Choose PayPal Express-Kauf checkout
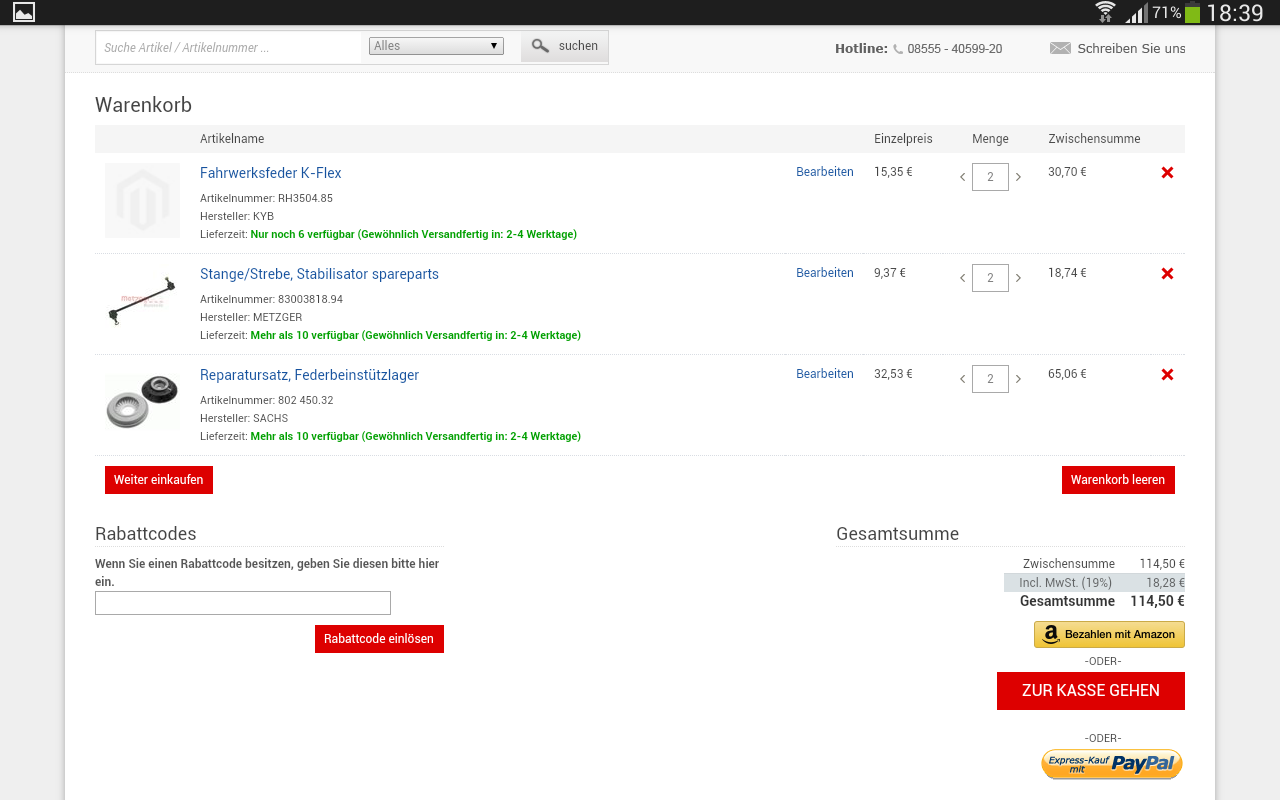Image resolution: width=1280 pixels, height=800 pixels. [1111, 764]
